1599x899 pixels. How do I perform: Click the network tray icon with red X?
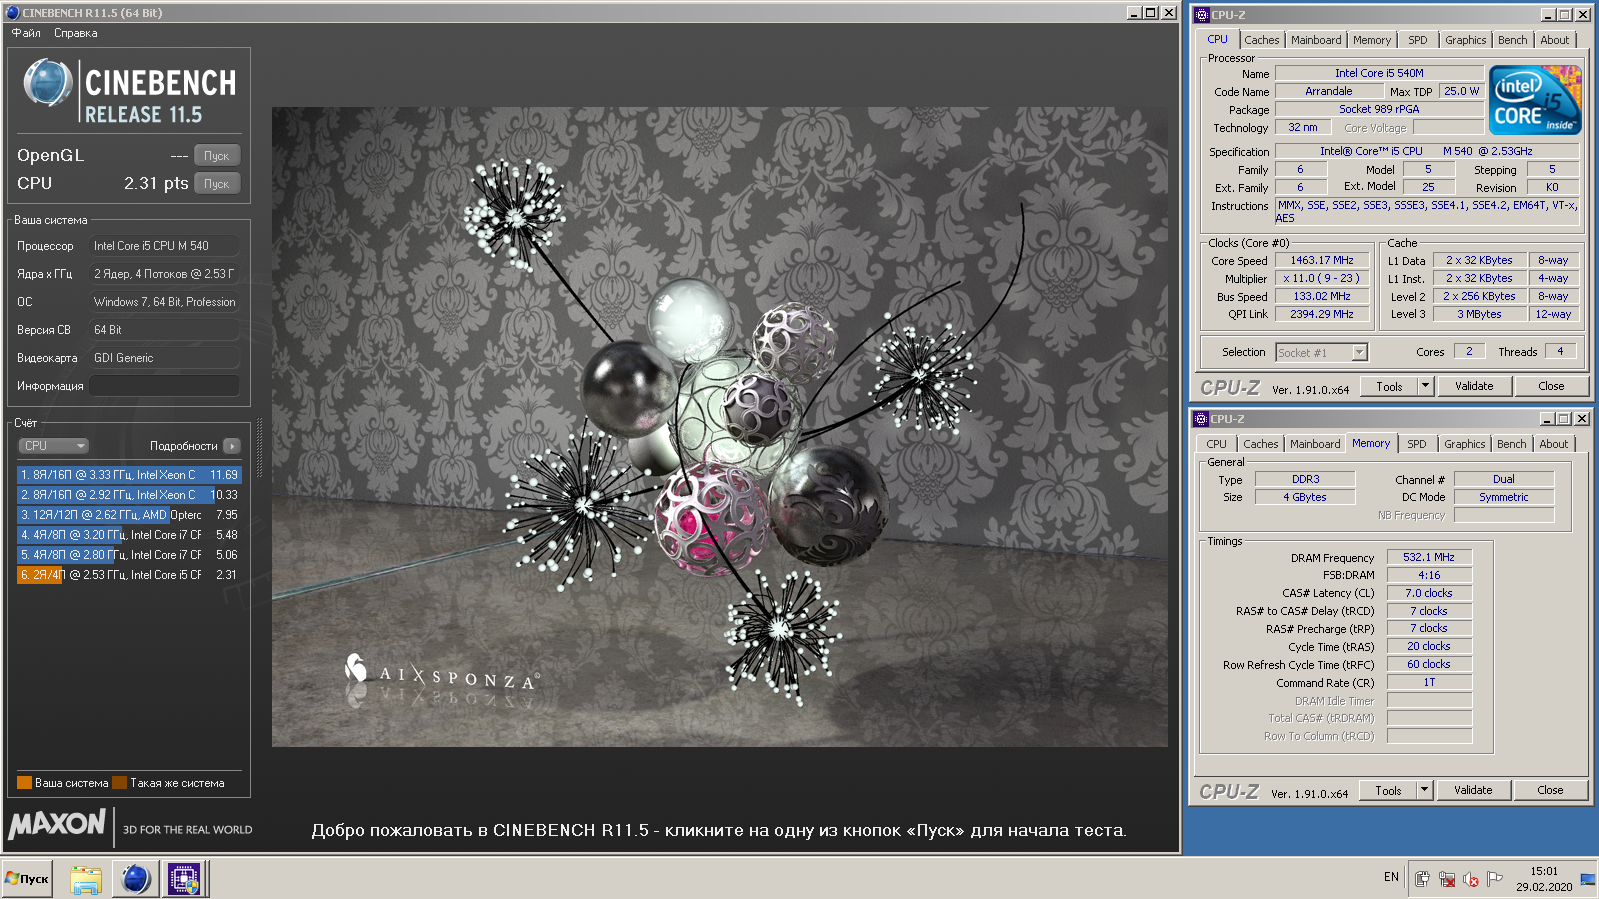[1446, 879]
